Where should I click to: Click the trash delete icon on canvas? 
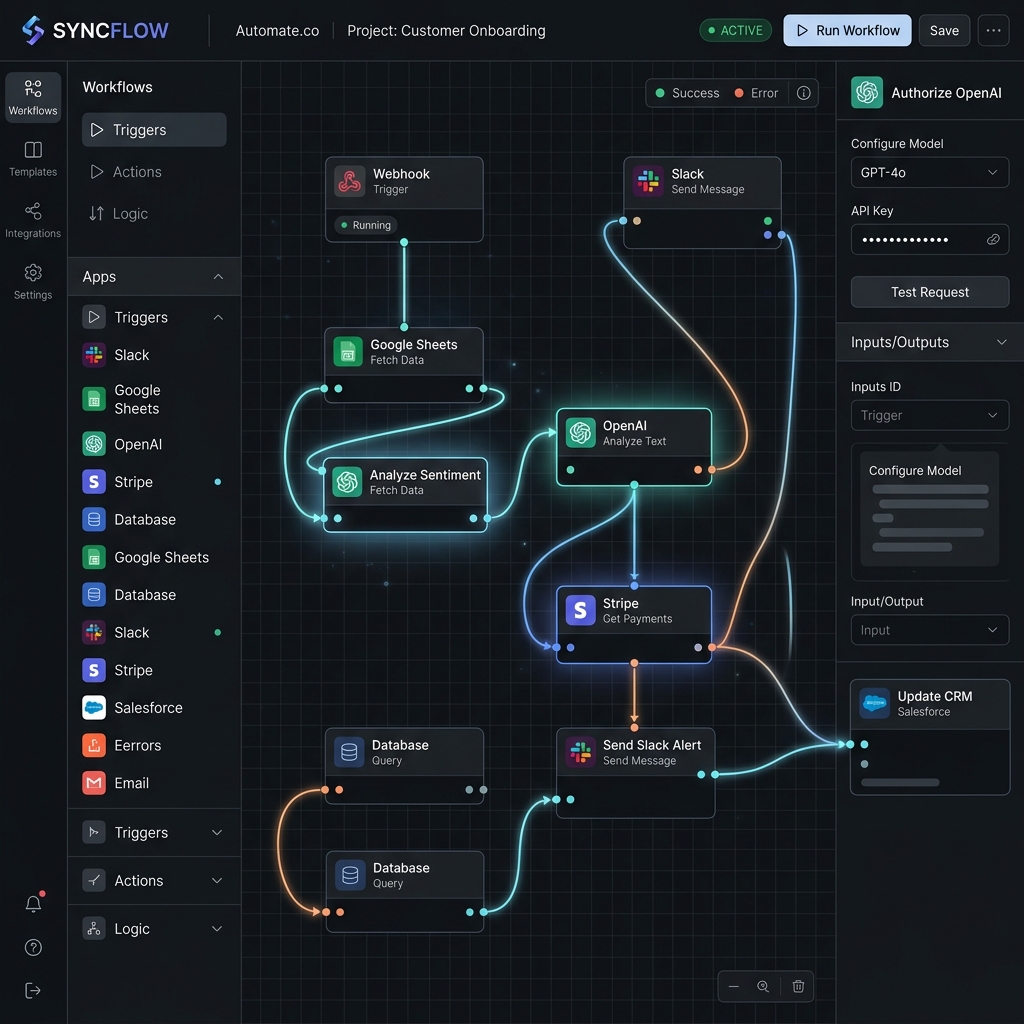797,986
